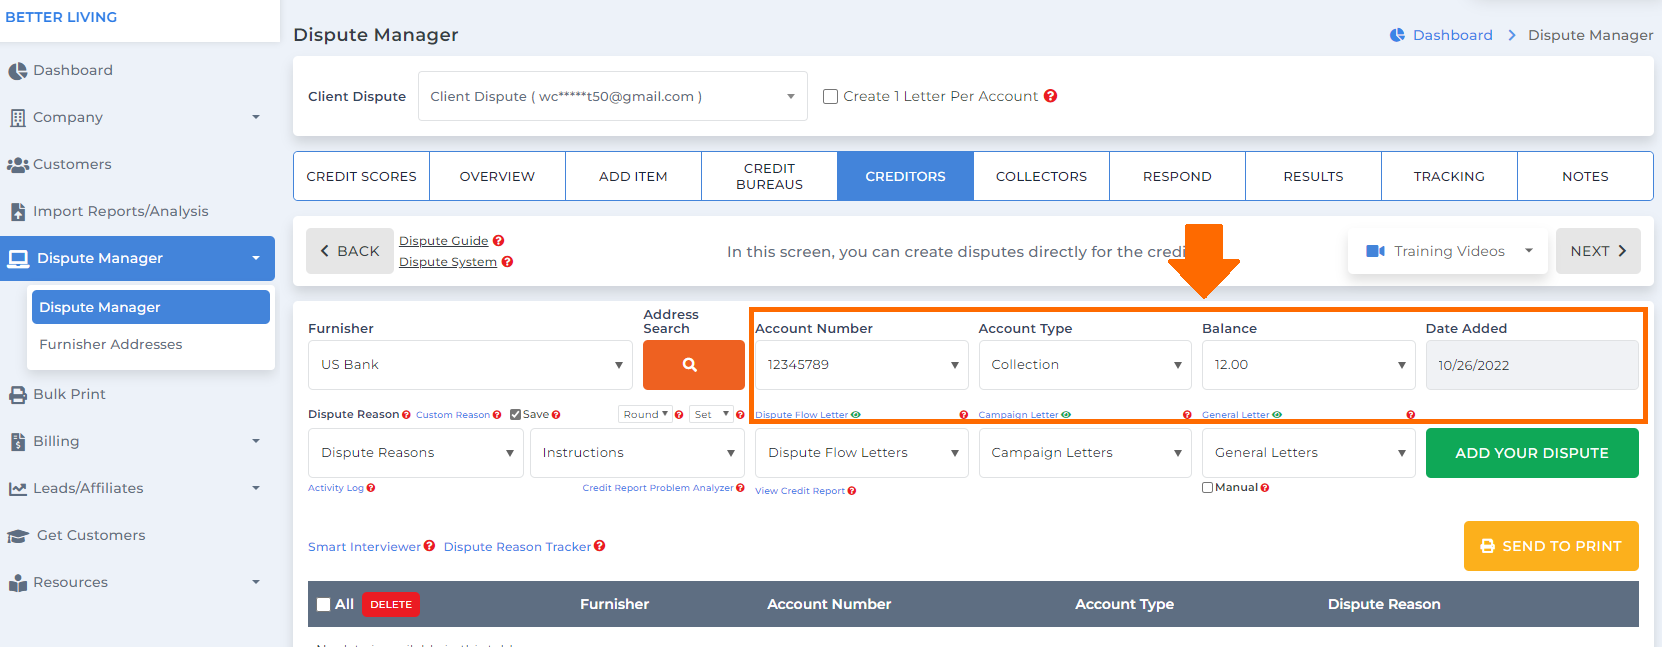
Task: Click help icon next to Manual checkbox
Action: (x=1265, y=488)
